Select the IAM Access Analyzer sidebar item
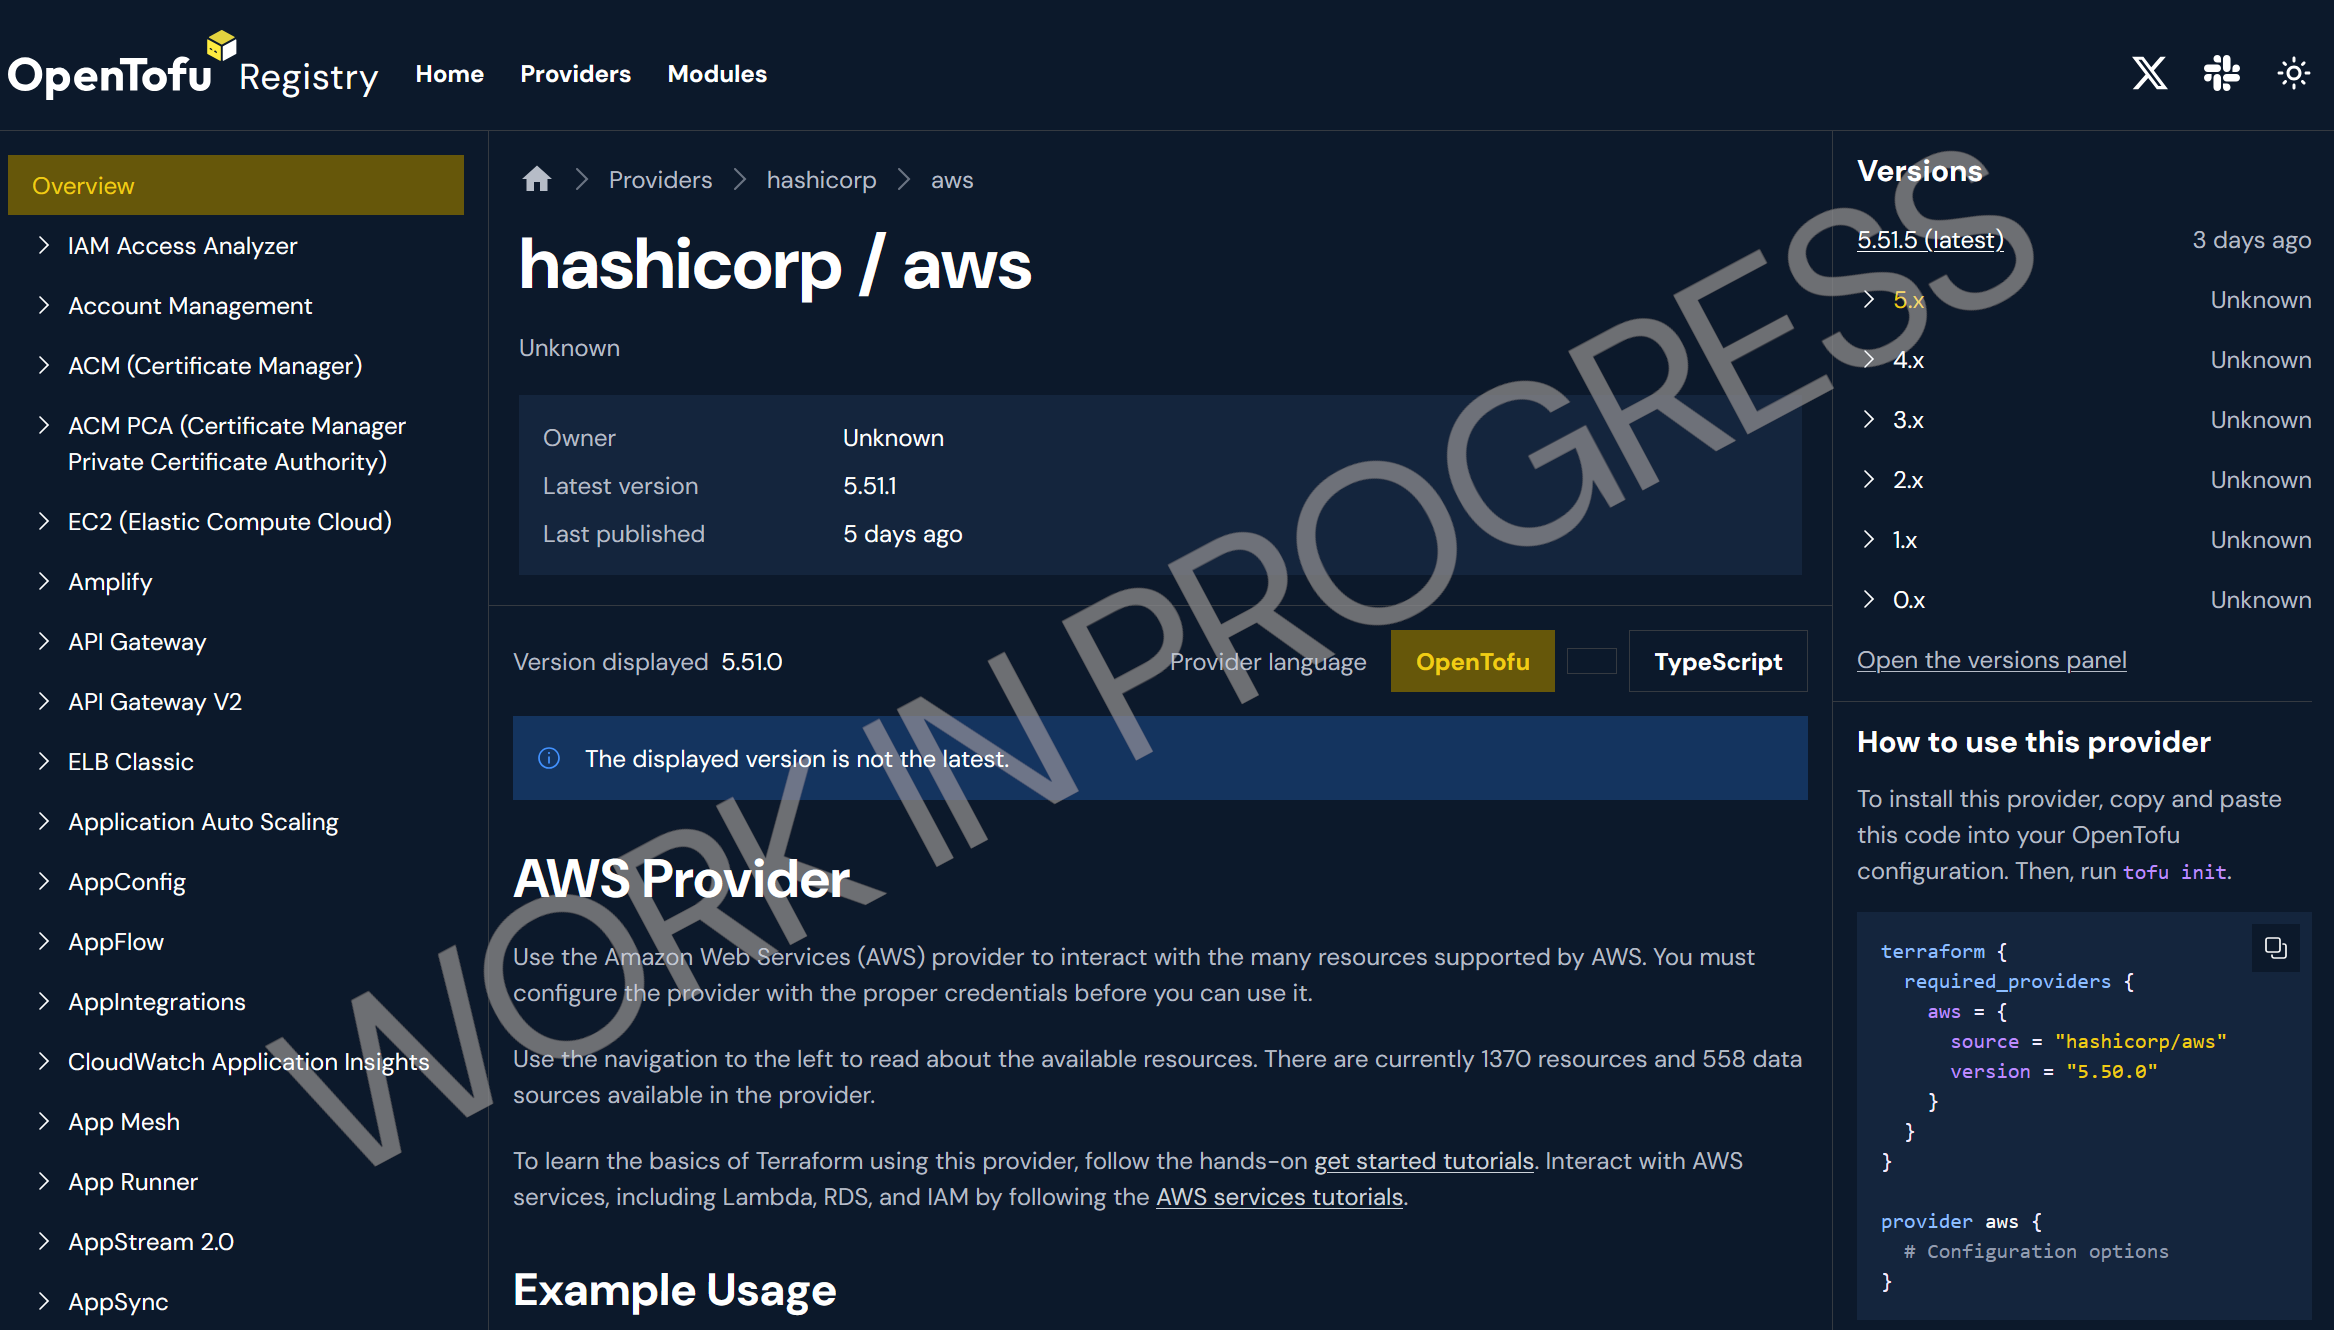 181,245
